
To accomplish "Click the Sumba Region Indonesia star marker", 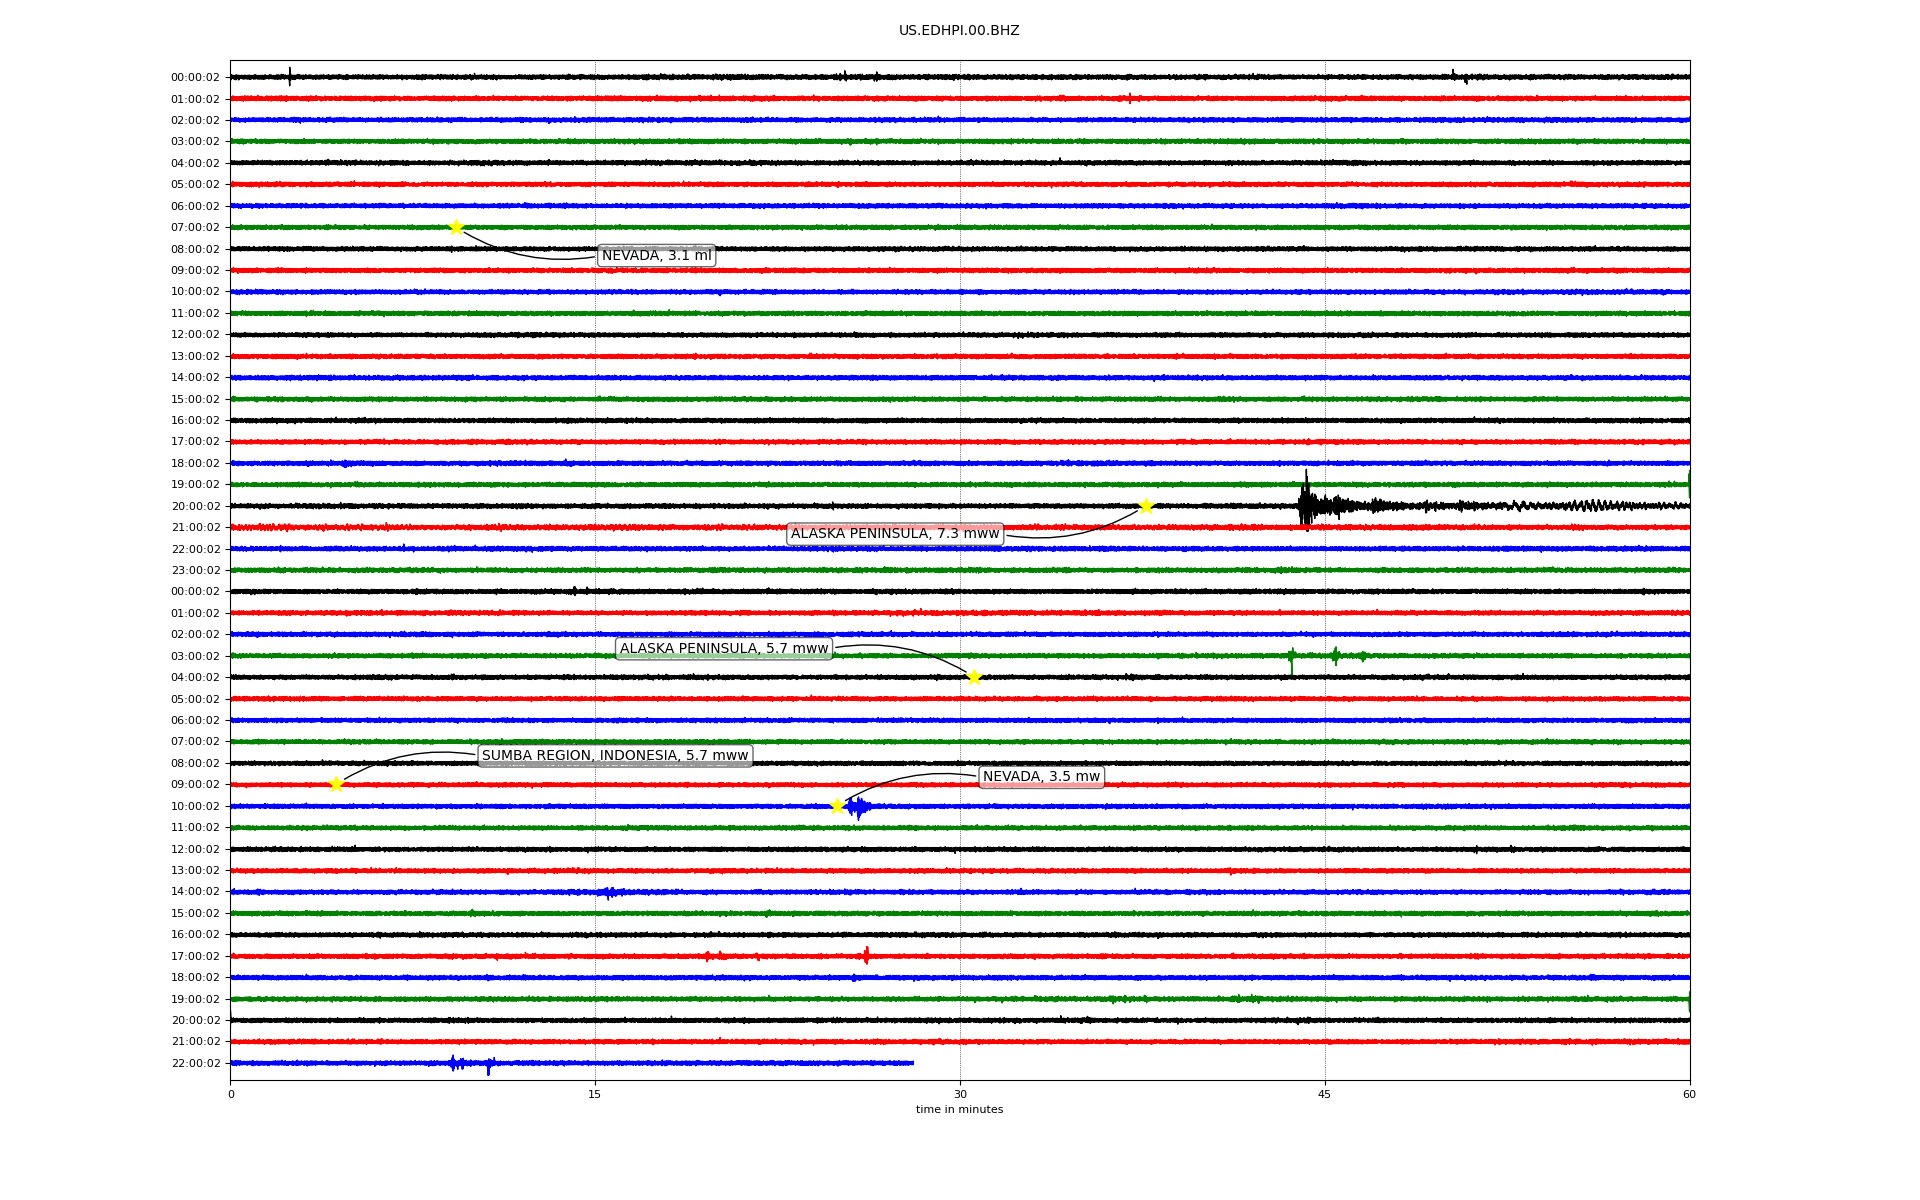I will [x=336, y=784].
